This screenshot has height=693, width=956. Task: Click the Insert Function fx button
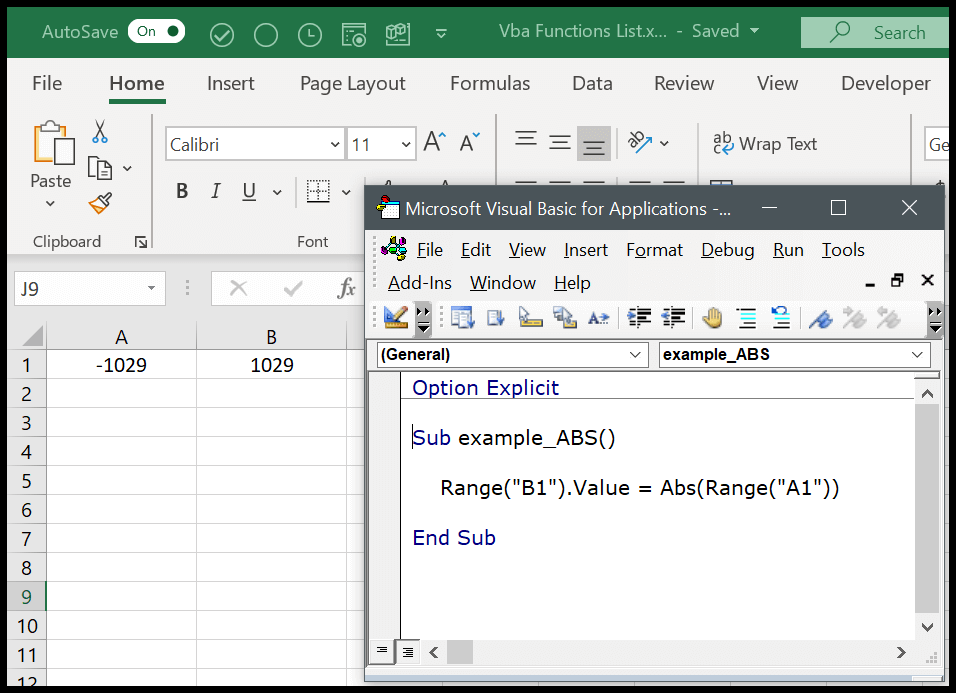coord(345,288)
